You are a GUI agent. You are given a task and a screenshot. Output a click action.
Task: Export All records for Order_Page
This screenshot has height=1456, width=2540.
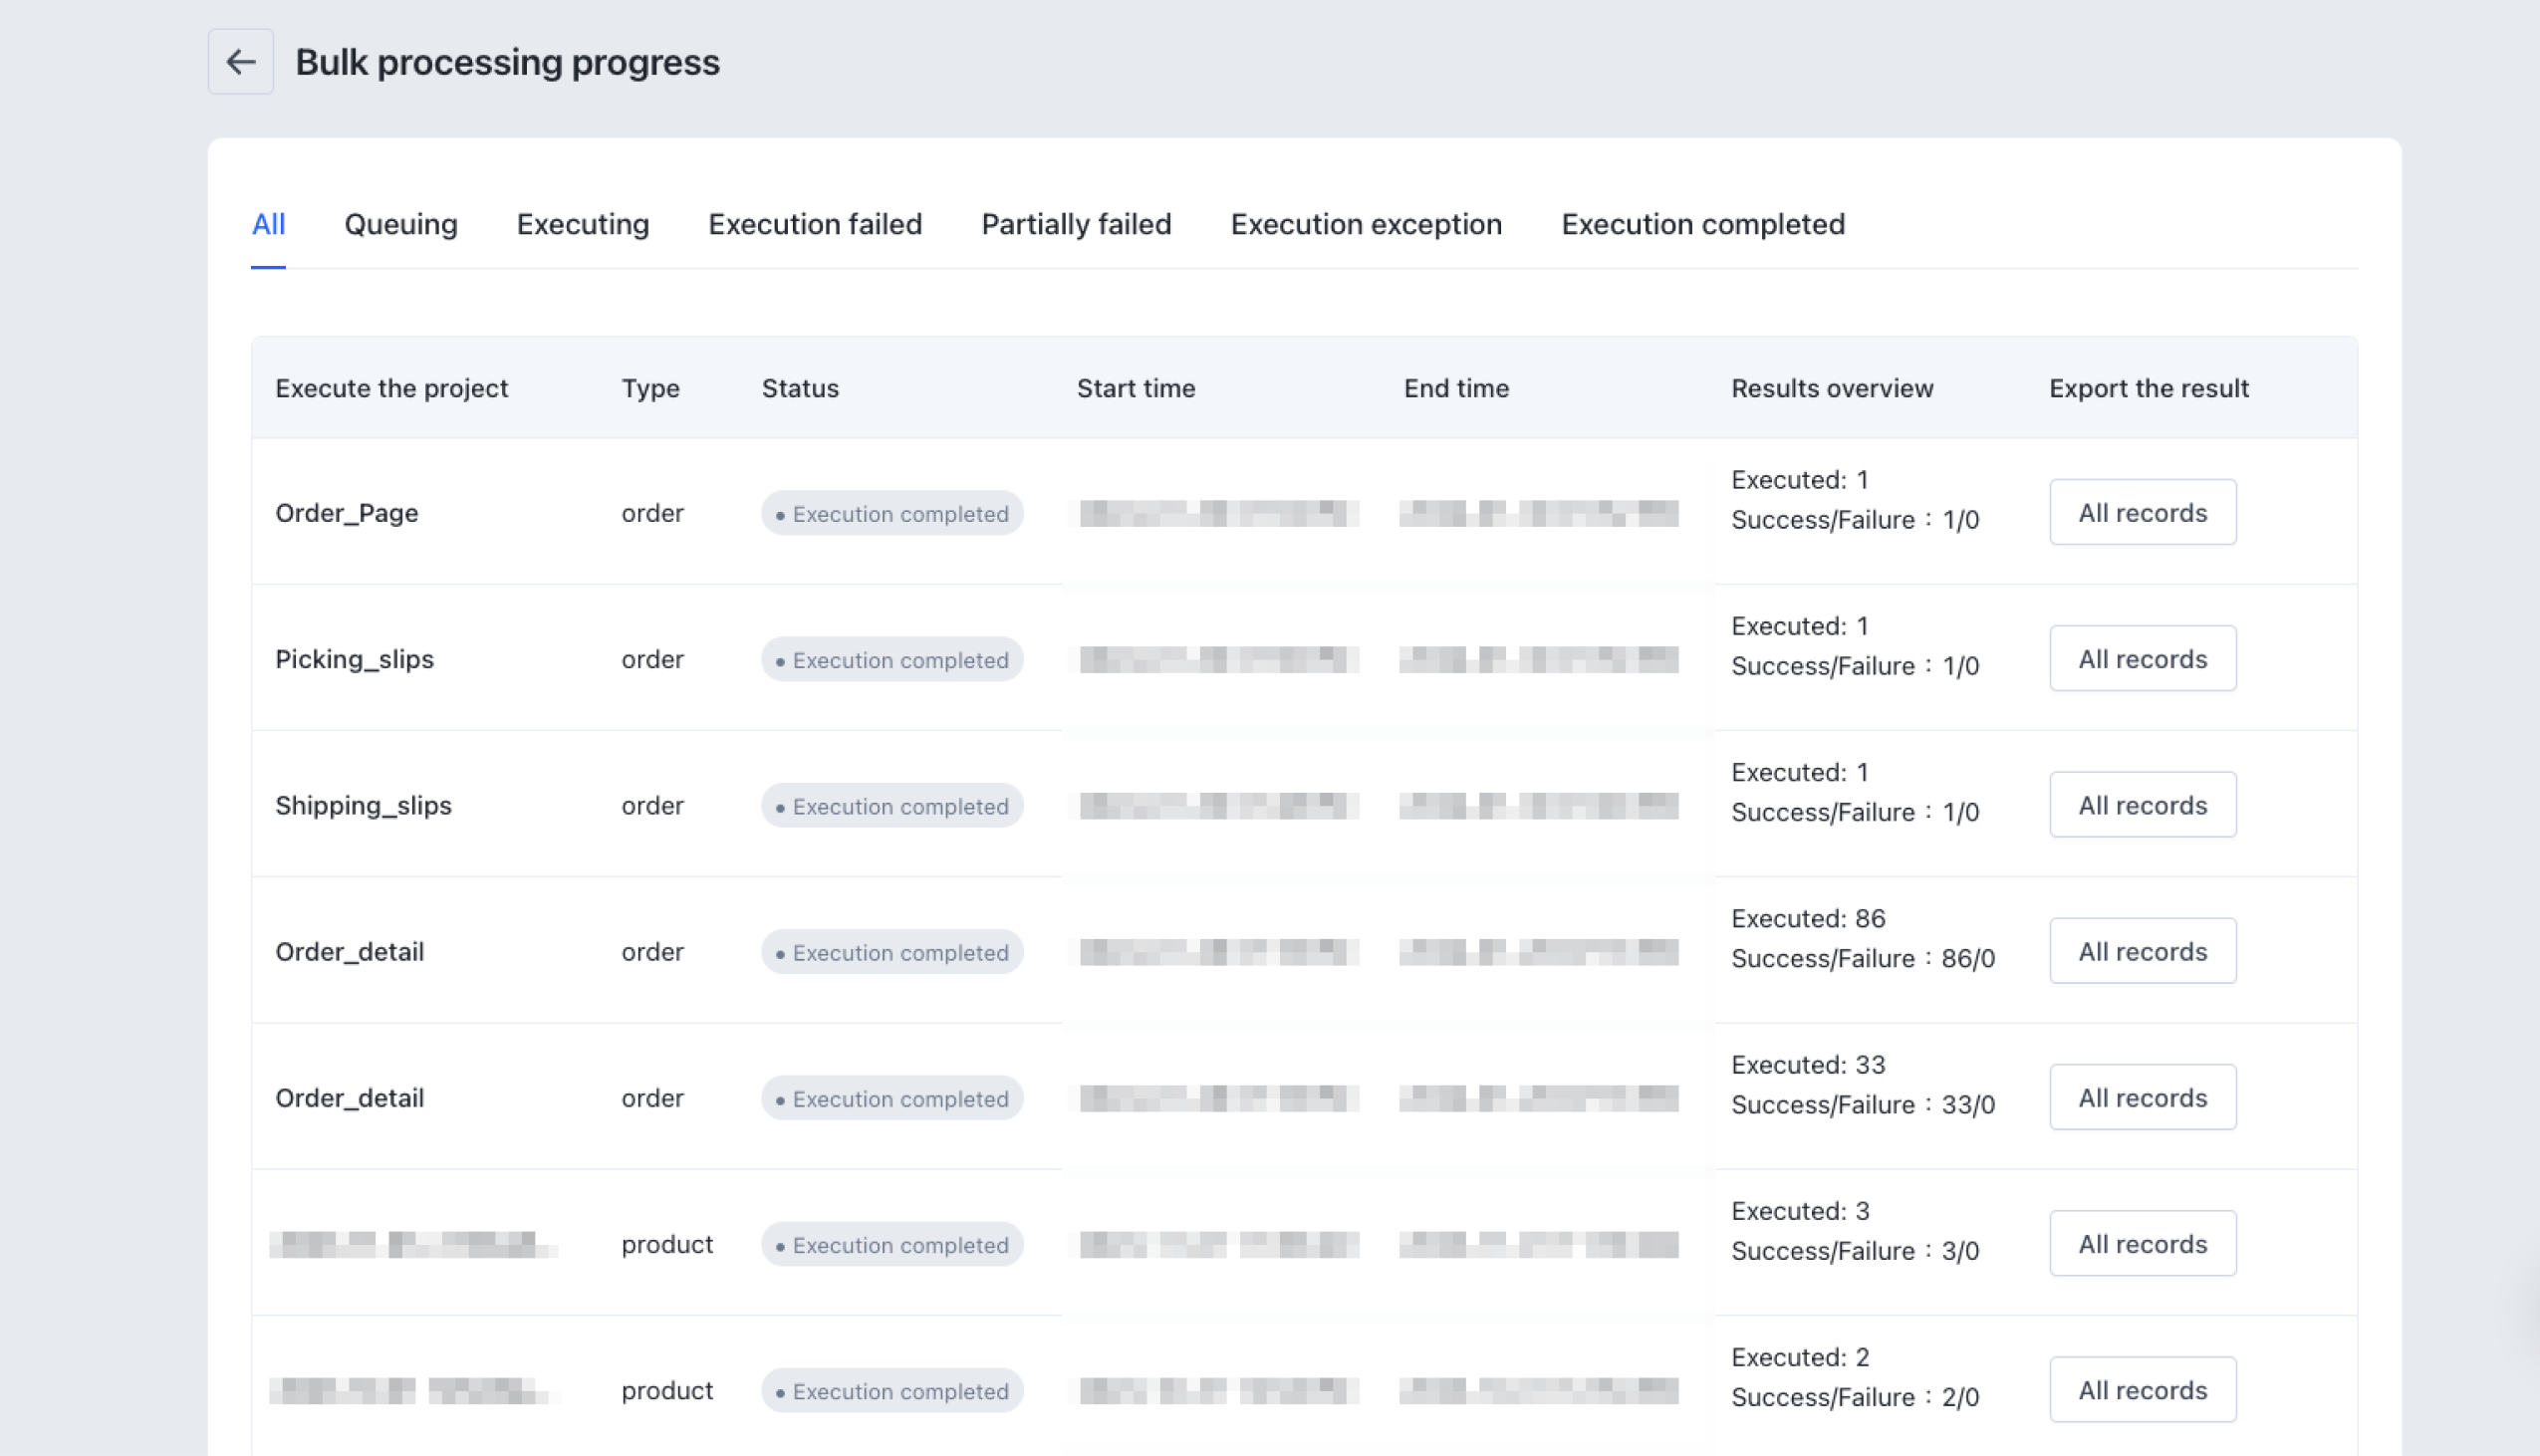[2142, 512]
